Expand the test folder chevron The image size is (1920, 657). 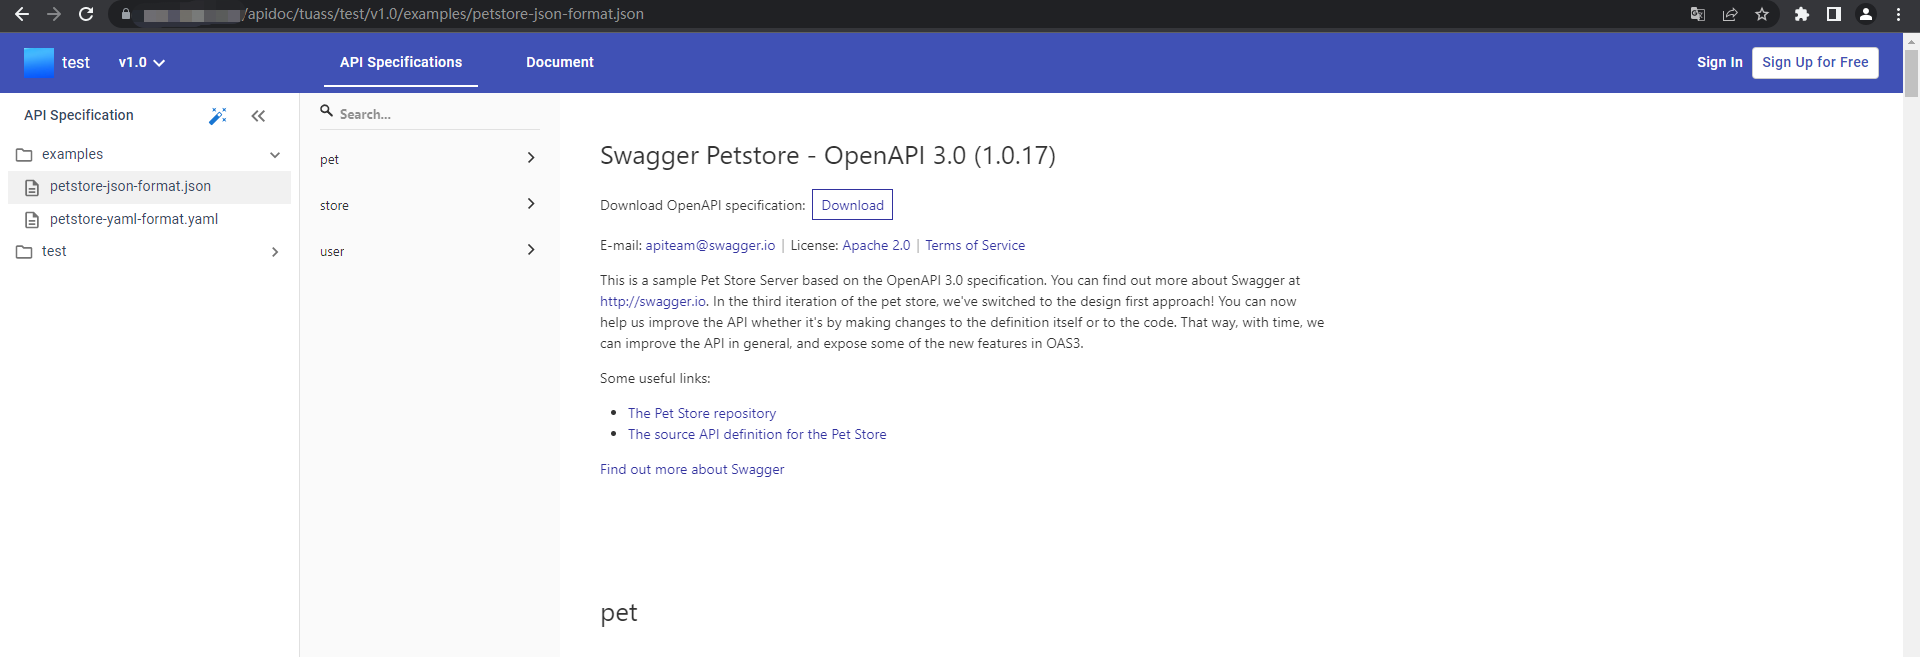pyautogui.click(x=275, y=252)
